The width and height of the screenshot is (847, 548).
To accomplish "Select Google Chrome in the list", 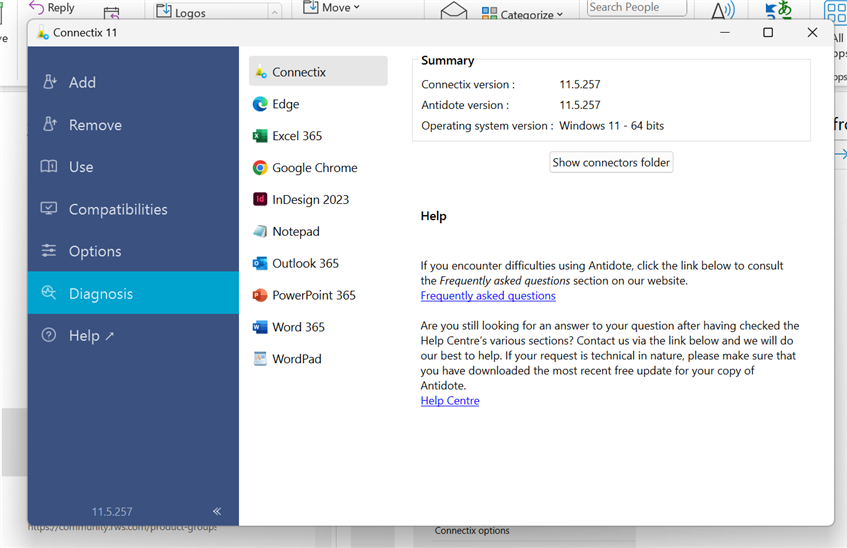I will [318, 168].
